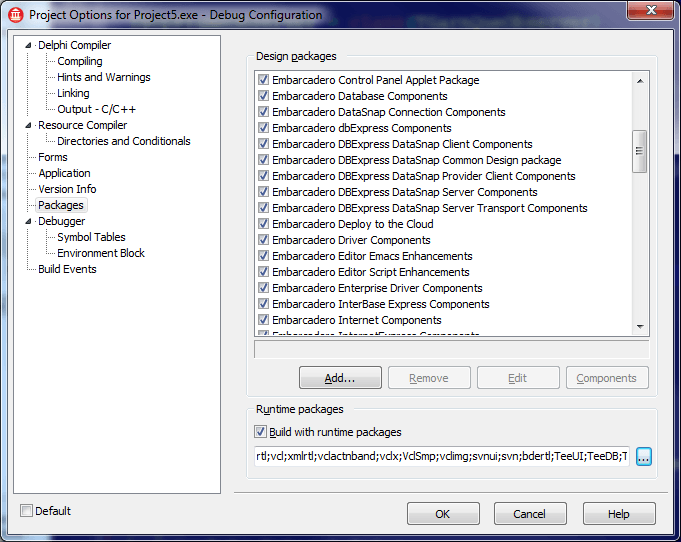Open Build Events page
681x542 pixels.
[x=67, y=269]
